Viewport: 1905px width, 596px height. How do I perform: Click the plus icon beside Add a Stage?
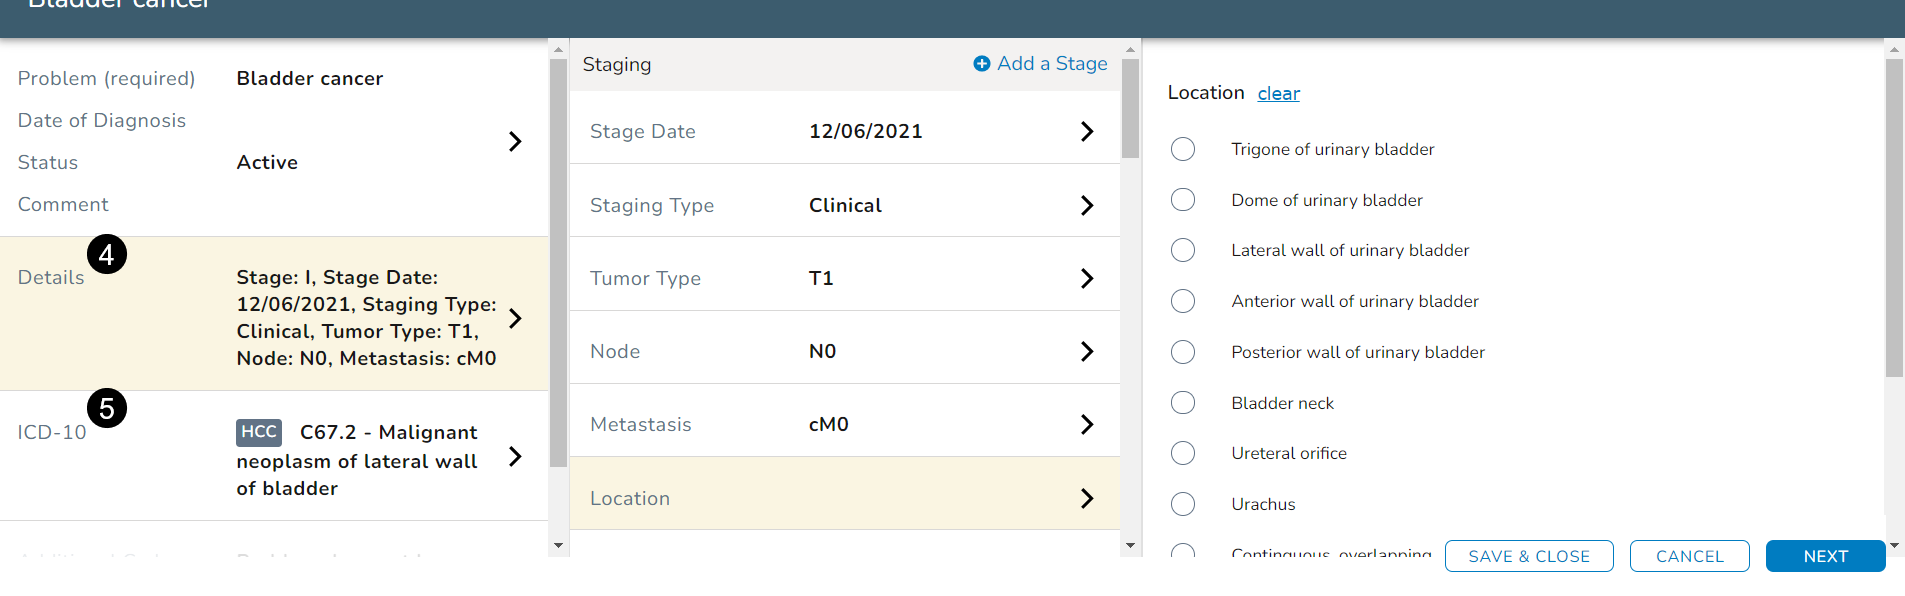pyautogui.click(x=981, y=64)
